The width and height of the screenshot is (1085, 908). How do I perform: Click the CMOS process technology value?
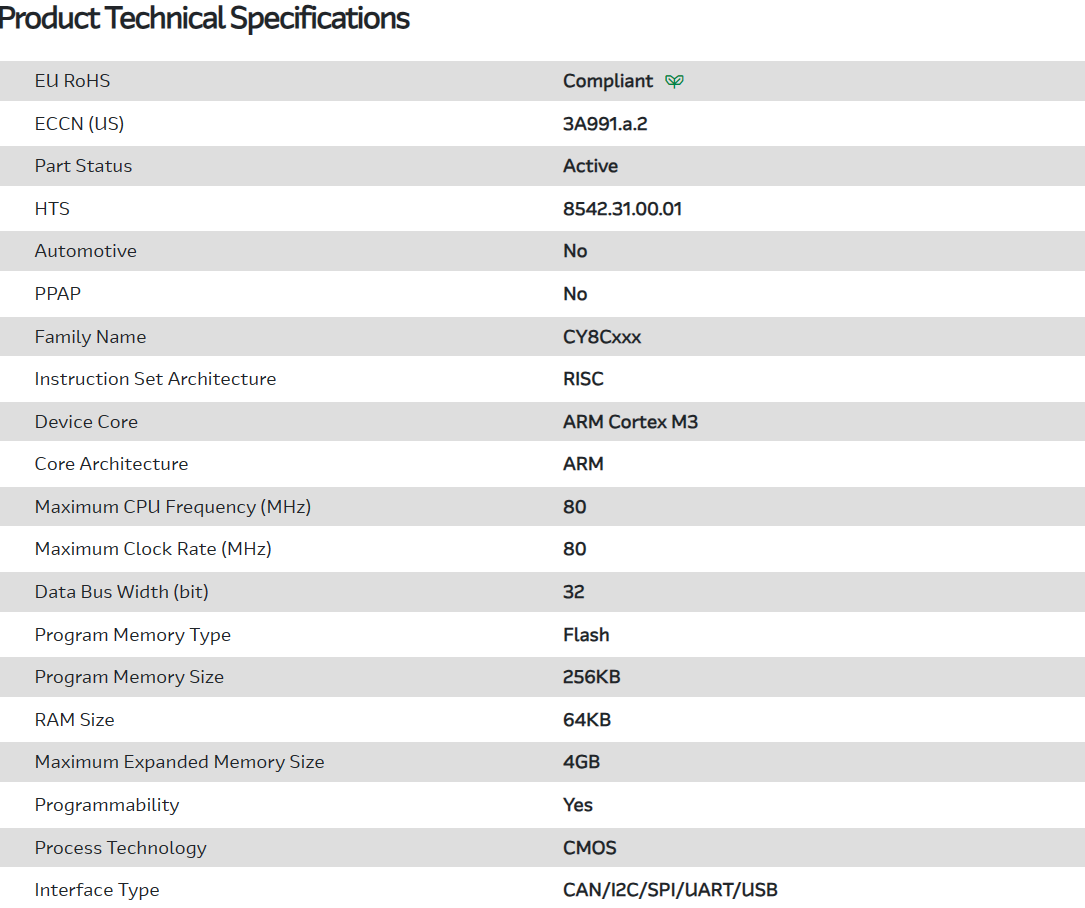point(589,848)
